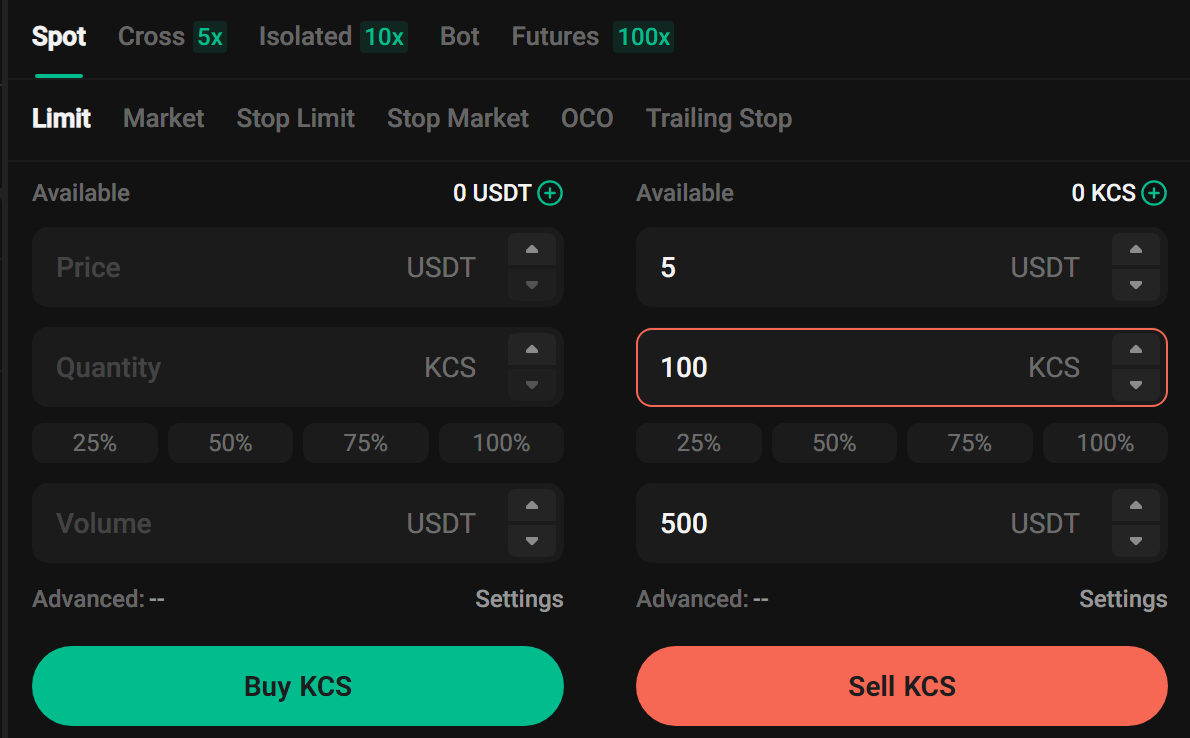Select 50% on the buy side
Image resolution: width=1190 pixels, height=738 pixels.
(230, 443)
